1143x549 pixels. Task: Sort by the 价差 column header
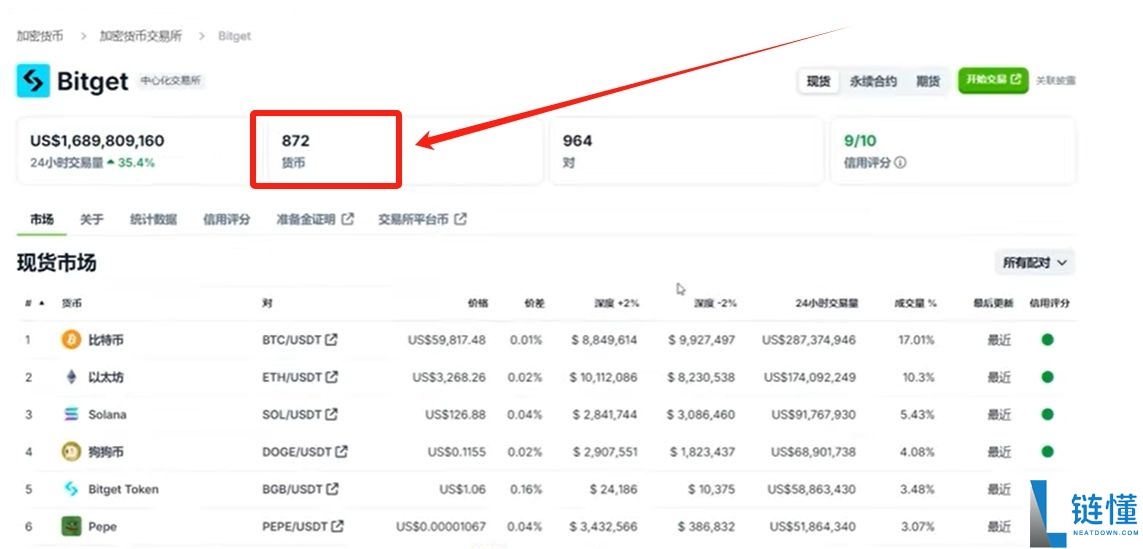(x=534, y=303)
